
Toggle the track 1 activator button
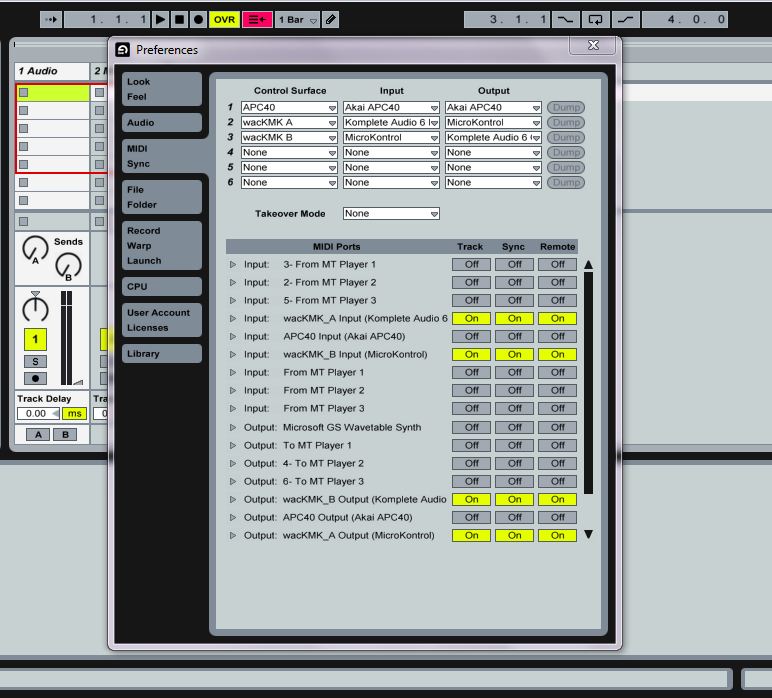35,339
